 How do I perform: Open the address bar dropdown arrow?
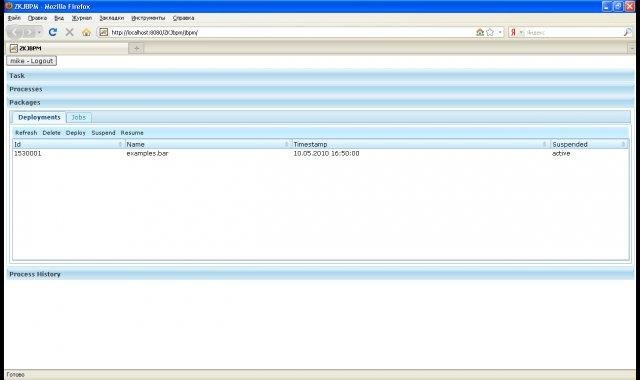500,32
